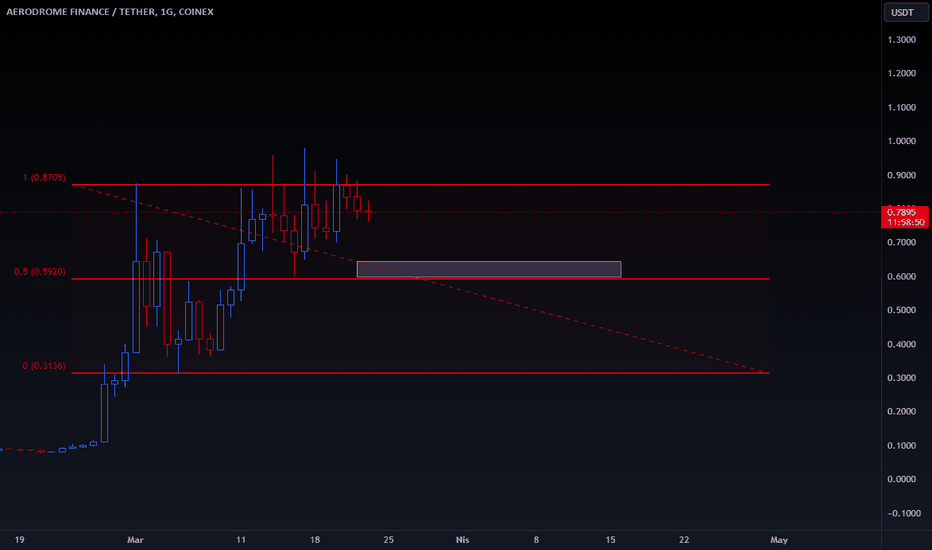
Task: Click the red 0.7895 current price tag
Action: coord(900,212)
